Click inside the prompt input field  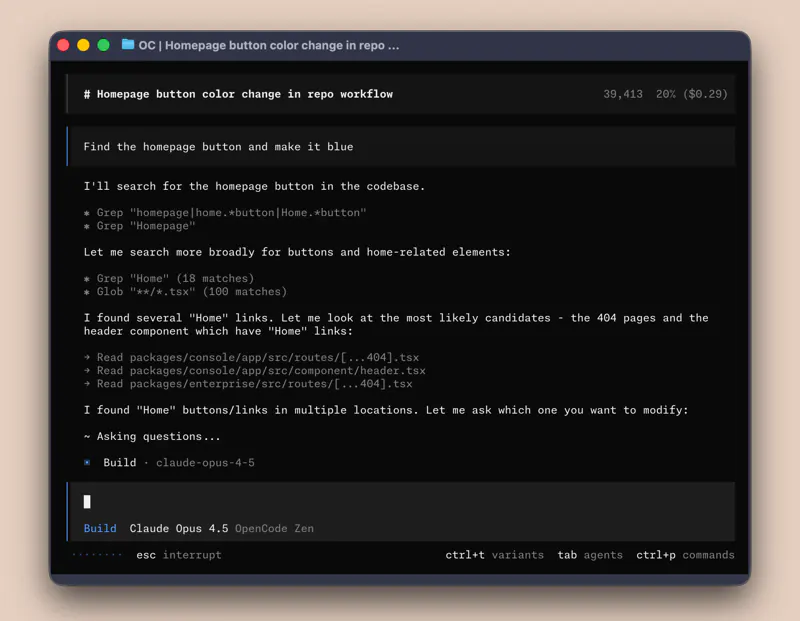[400, 502]
